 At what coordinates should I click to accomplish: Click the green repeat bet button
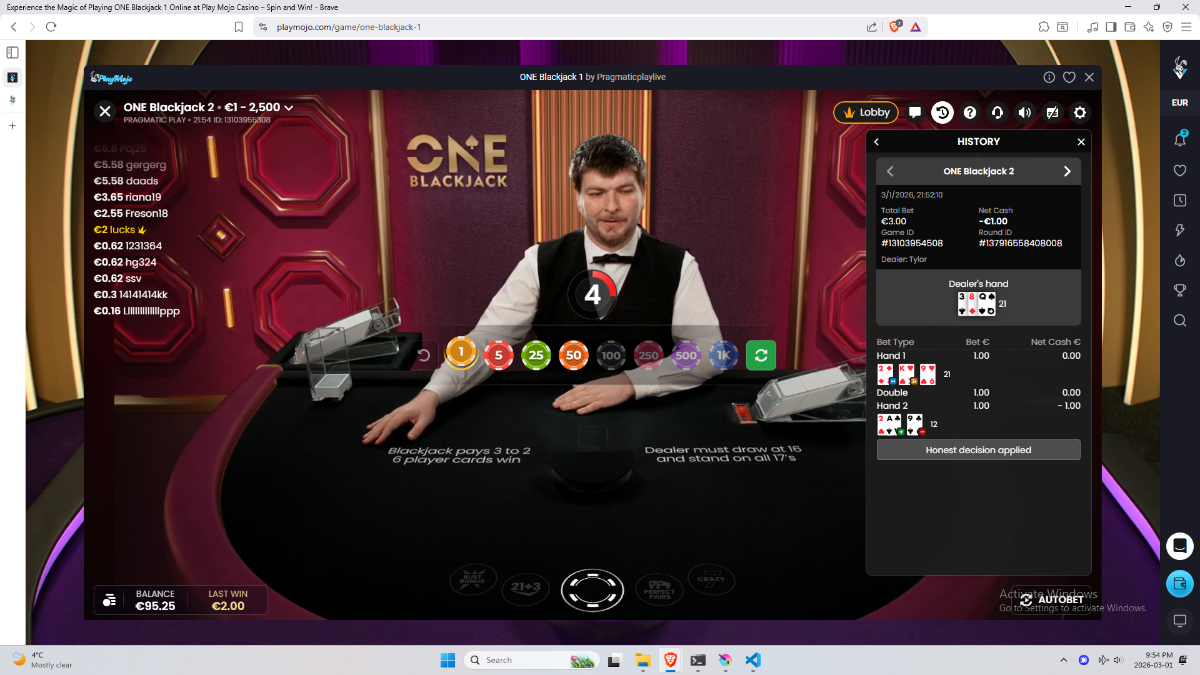761,355
